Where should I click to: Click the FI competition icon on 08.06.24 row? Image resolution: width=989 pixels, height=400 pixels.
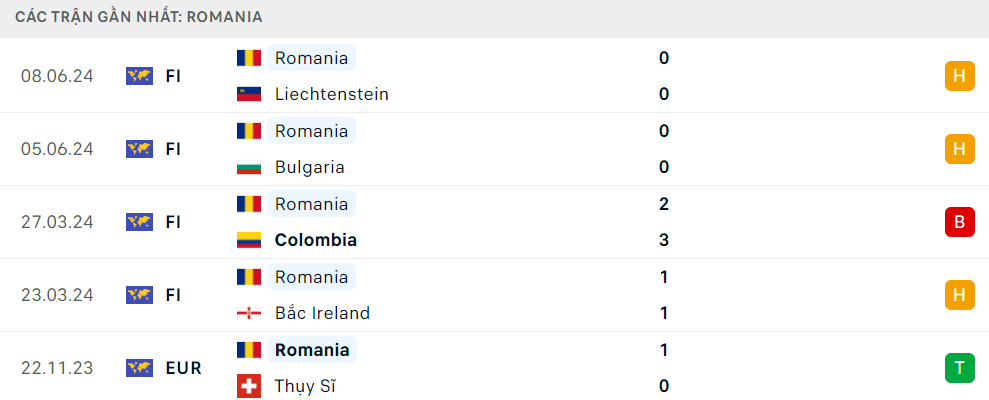click(139, 76)
